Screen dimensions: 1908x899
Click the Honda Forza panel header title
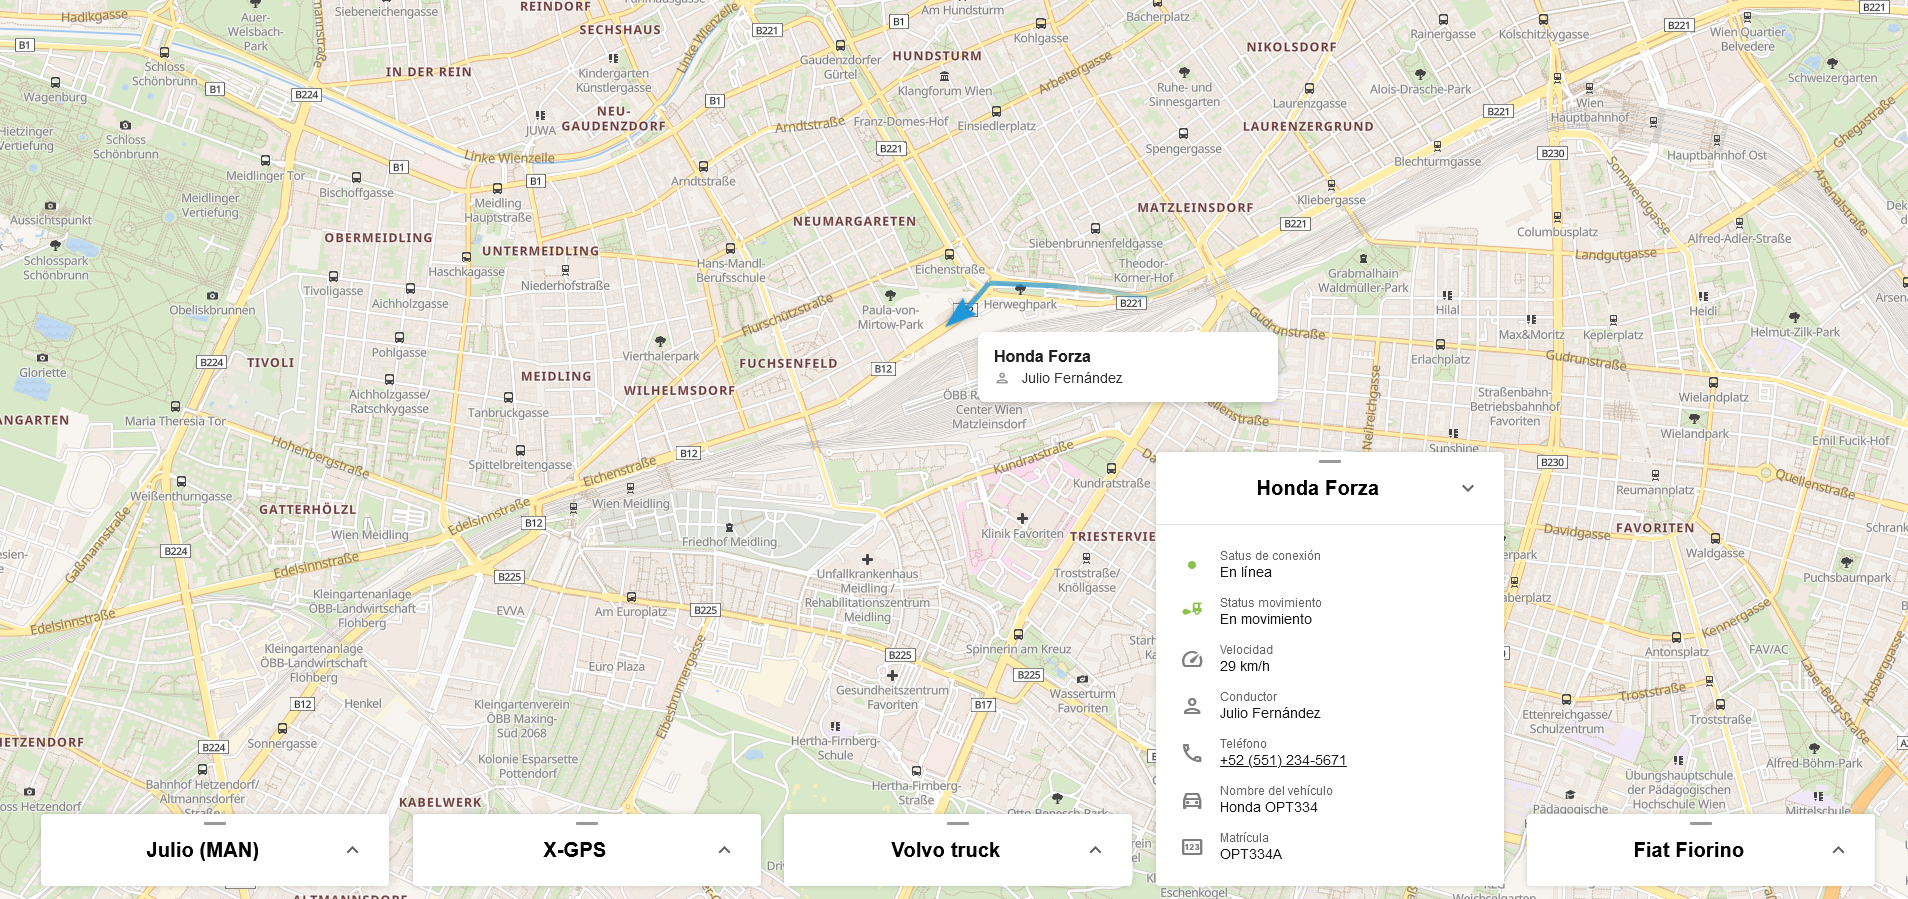(x=1317, y=488)
